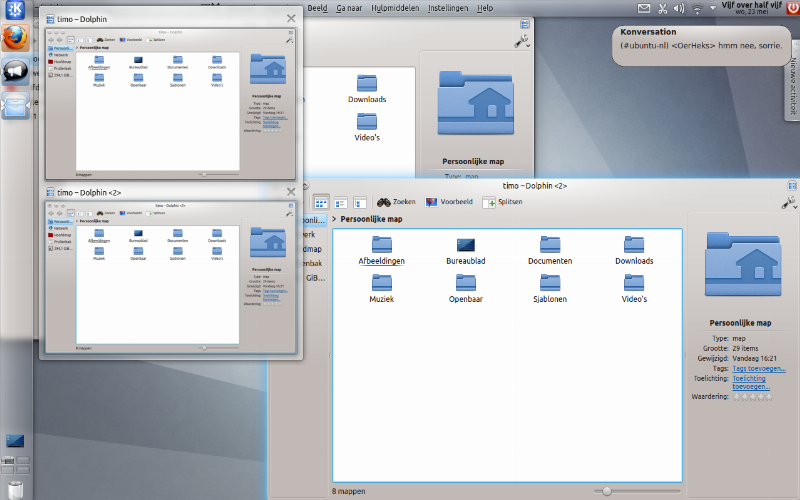This screenshot has width=800, height=500.
Task: Select the Muziek folder
Action: 381,289
